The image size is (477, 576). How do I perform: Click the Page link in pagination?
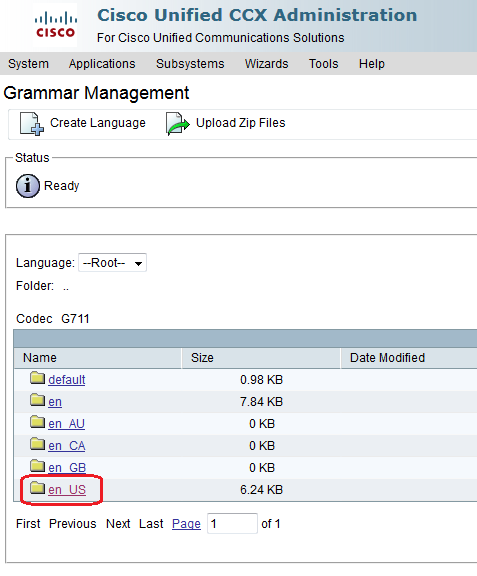[186, 523]
